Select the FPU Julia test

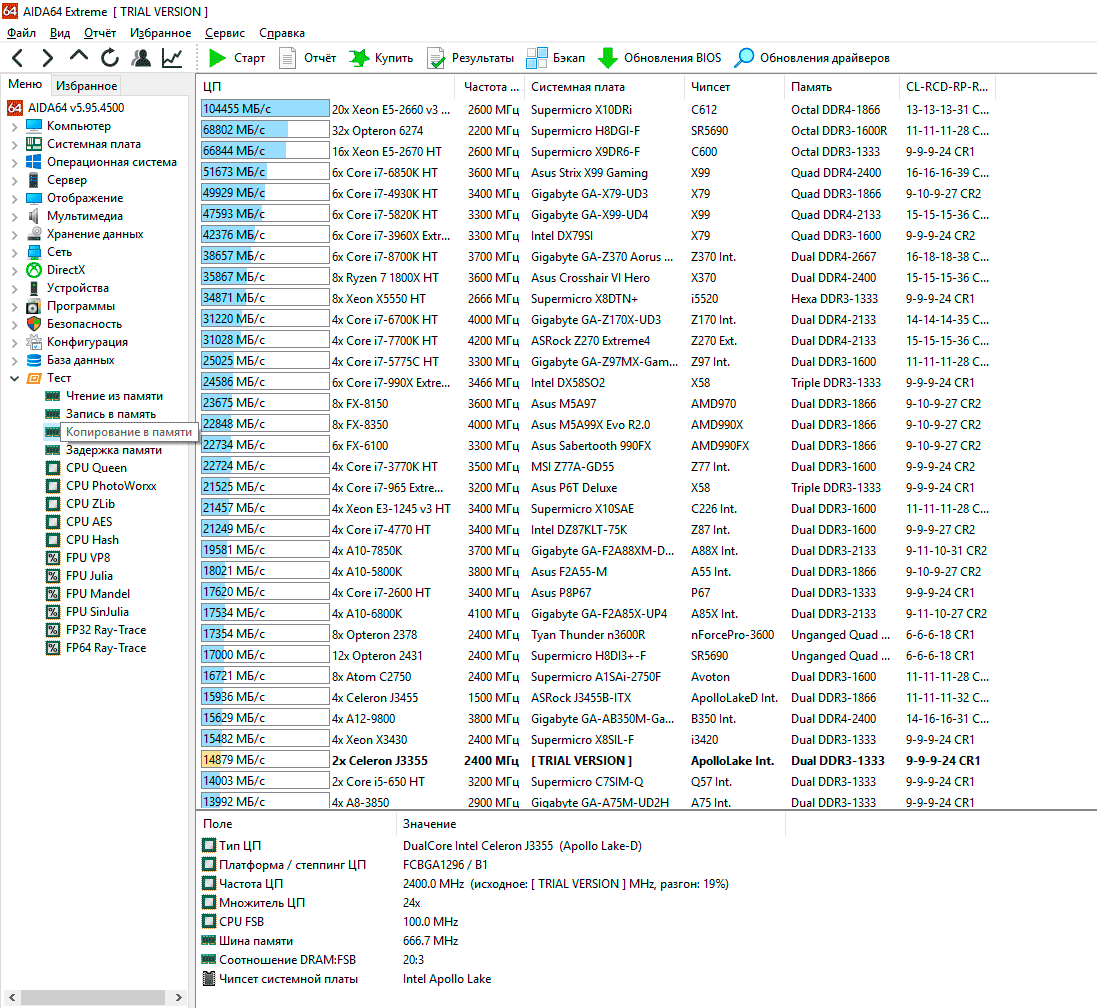coord(89,576)
